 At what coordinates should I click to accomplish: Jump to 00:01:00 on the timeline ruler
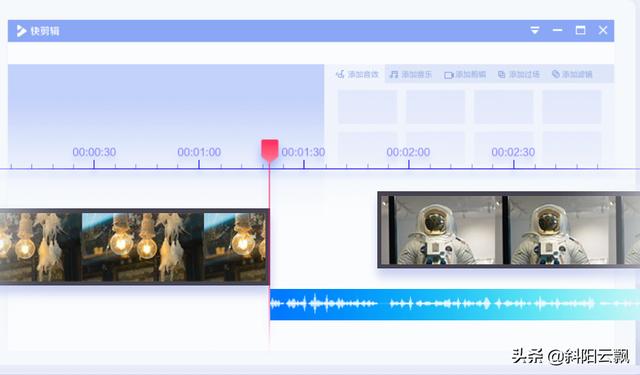click(x=199, y=152)
